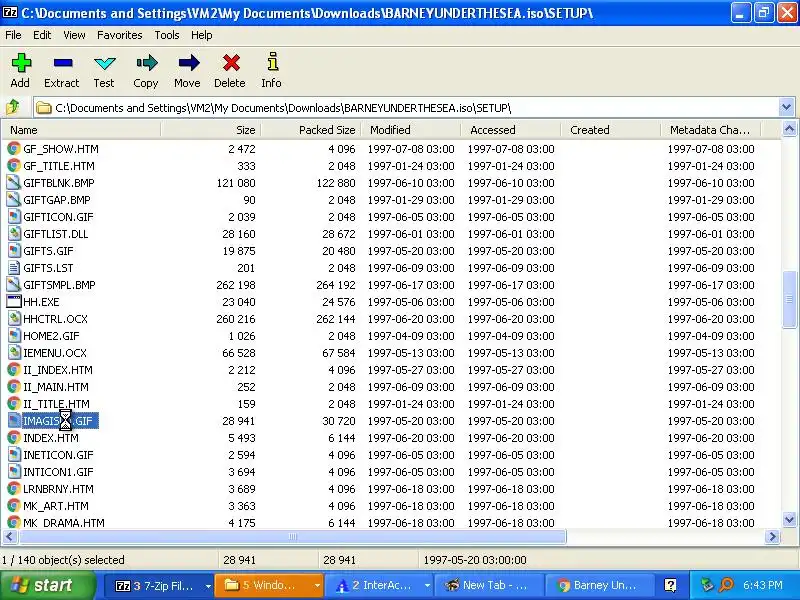Click the Start button
Image resolution: width=800 pixels, height=600 pixels.
point(47,585)
